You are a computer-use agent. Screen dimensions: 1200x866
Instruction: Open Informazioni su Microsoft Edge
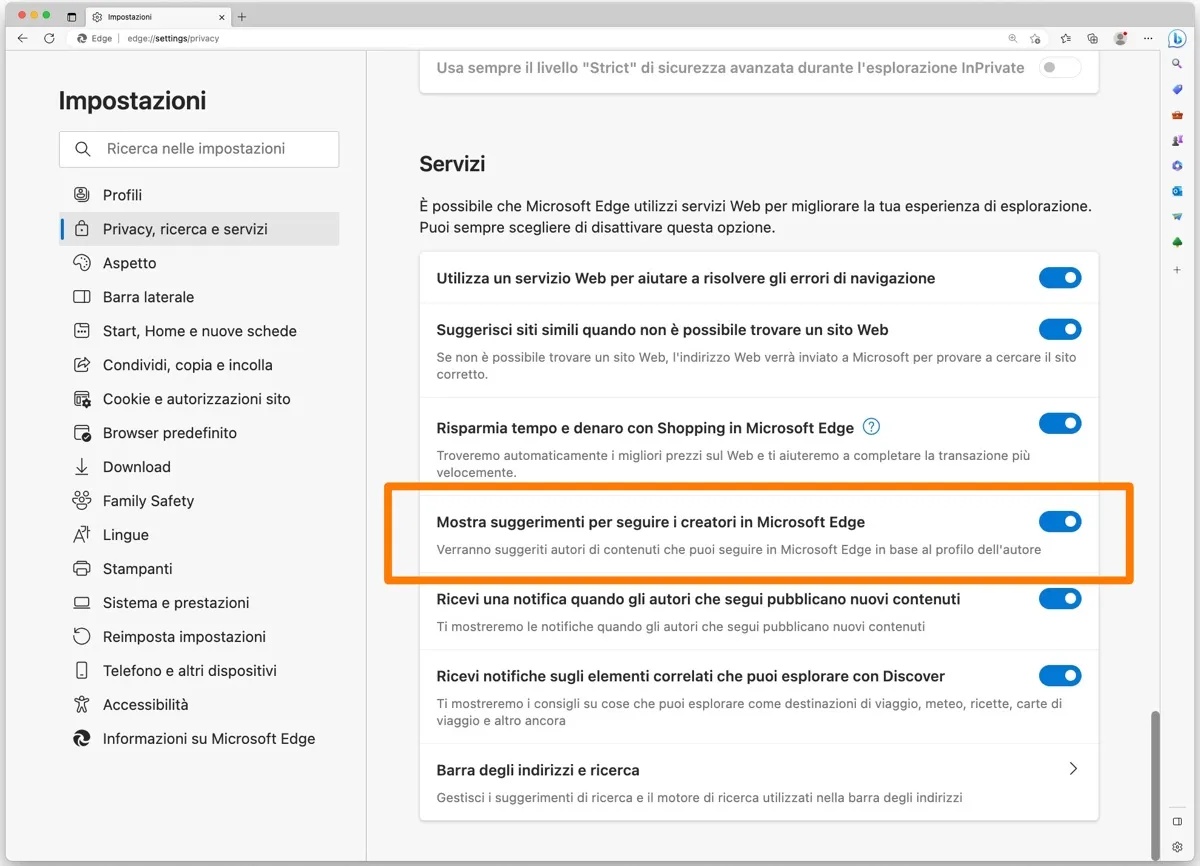[x=199, y=739]
